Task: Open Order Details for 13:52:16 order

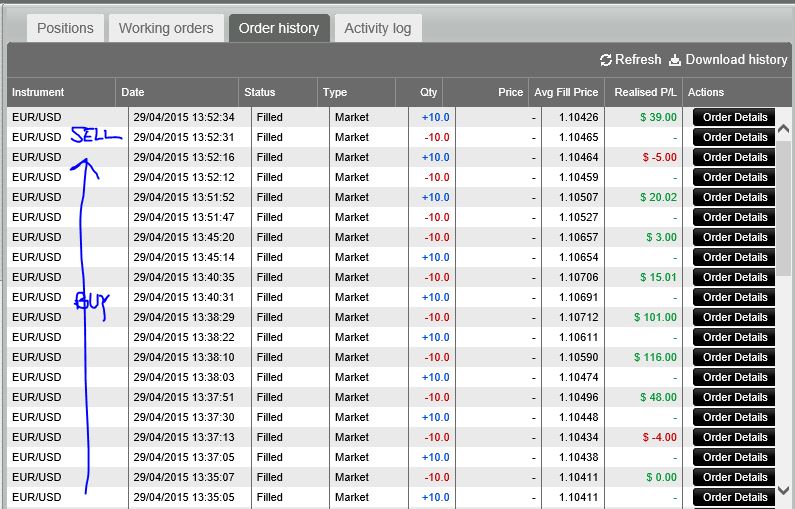Action: pyautogui.click(x=734, y=157)
